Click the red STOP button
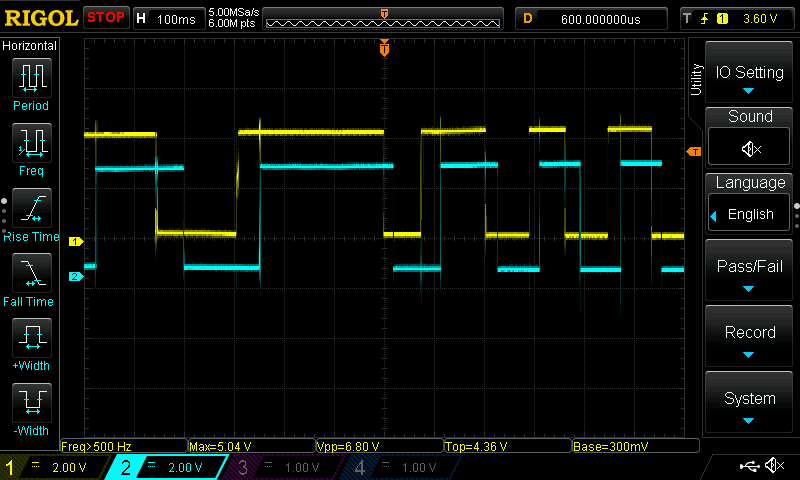Viewport: 800px width, 480px height. 106,18
